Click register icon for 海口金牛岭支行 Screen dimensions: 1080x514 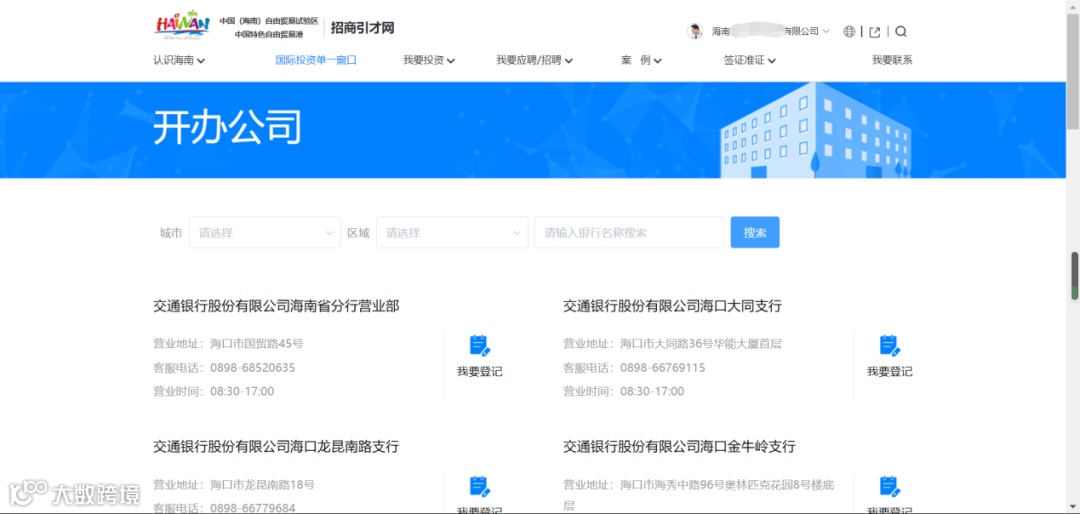click(890, 486)
